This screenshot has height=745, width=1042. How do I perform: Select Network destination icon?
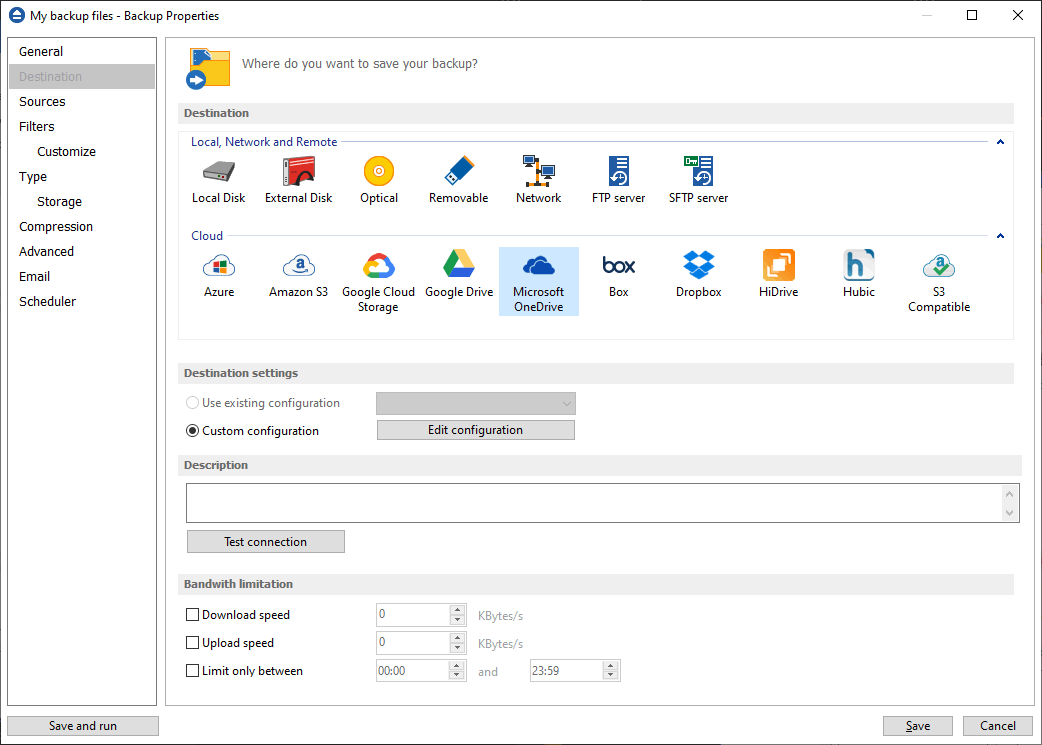[x=538, y=180]
